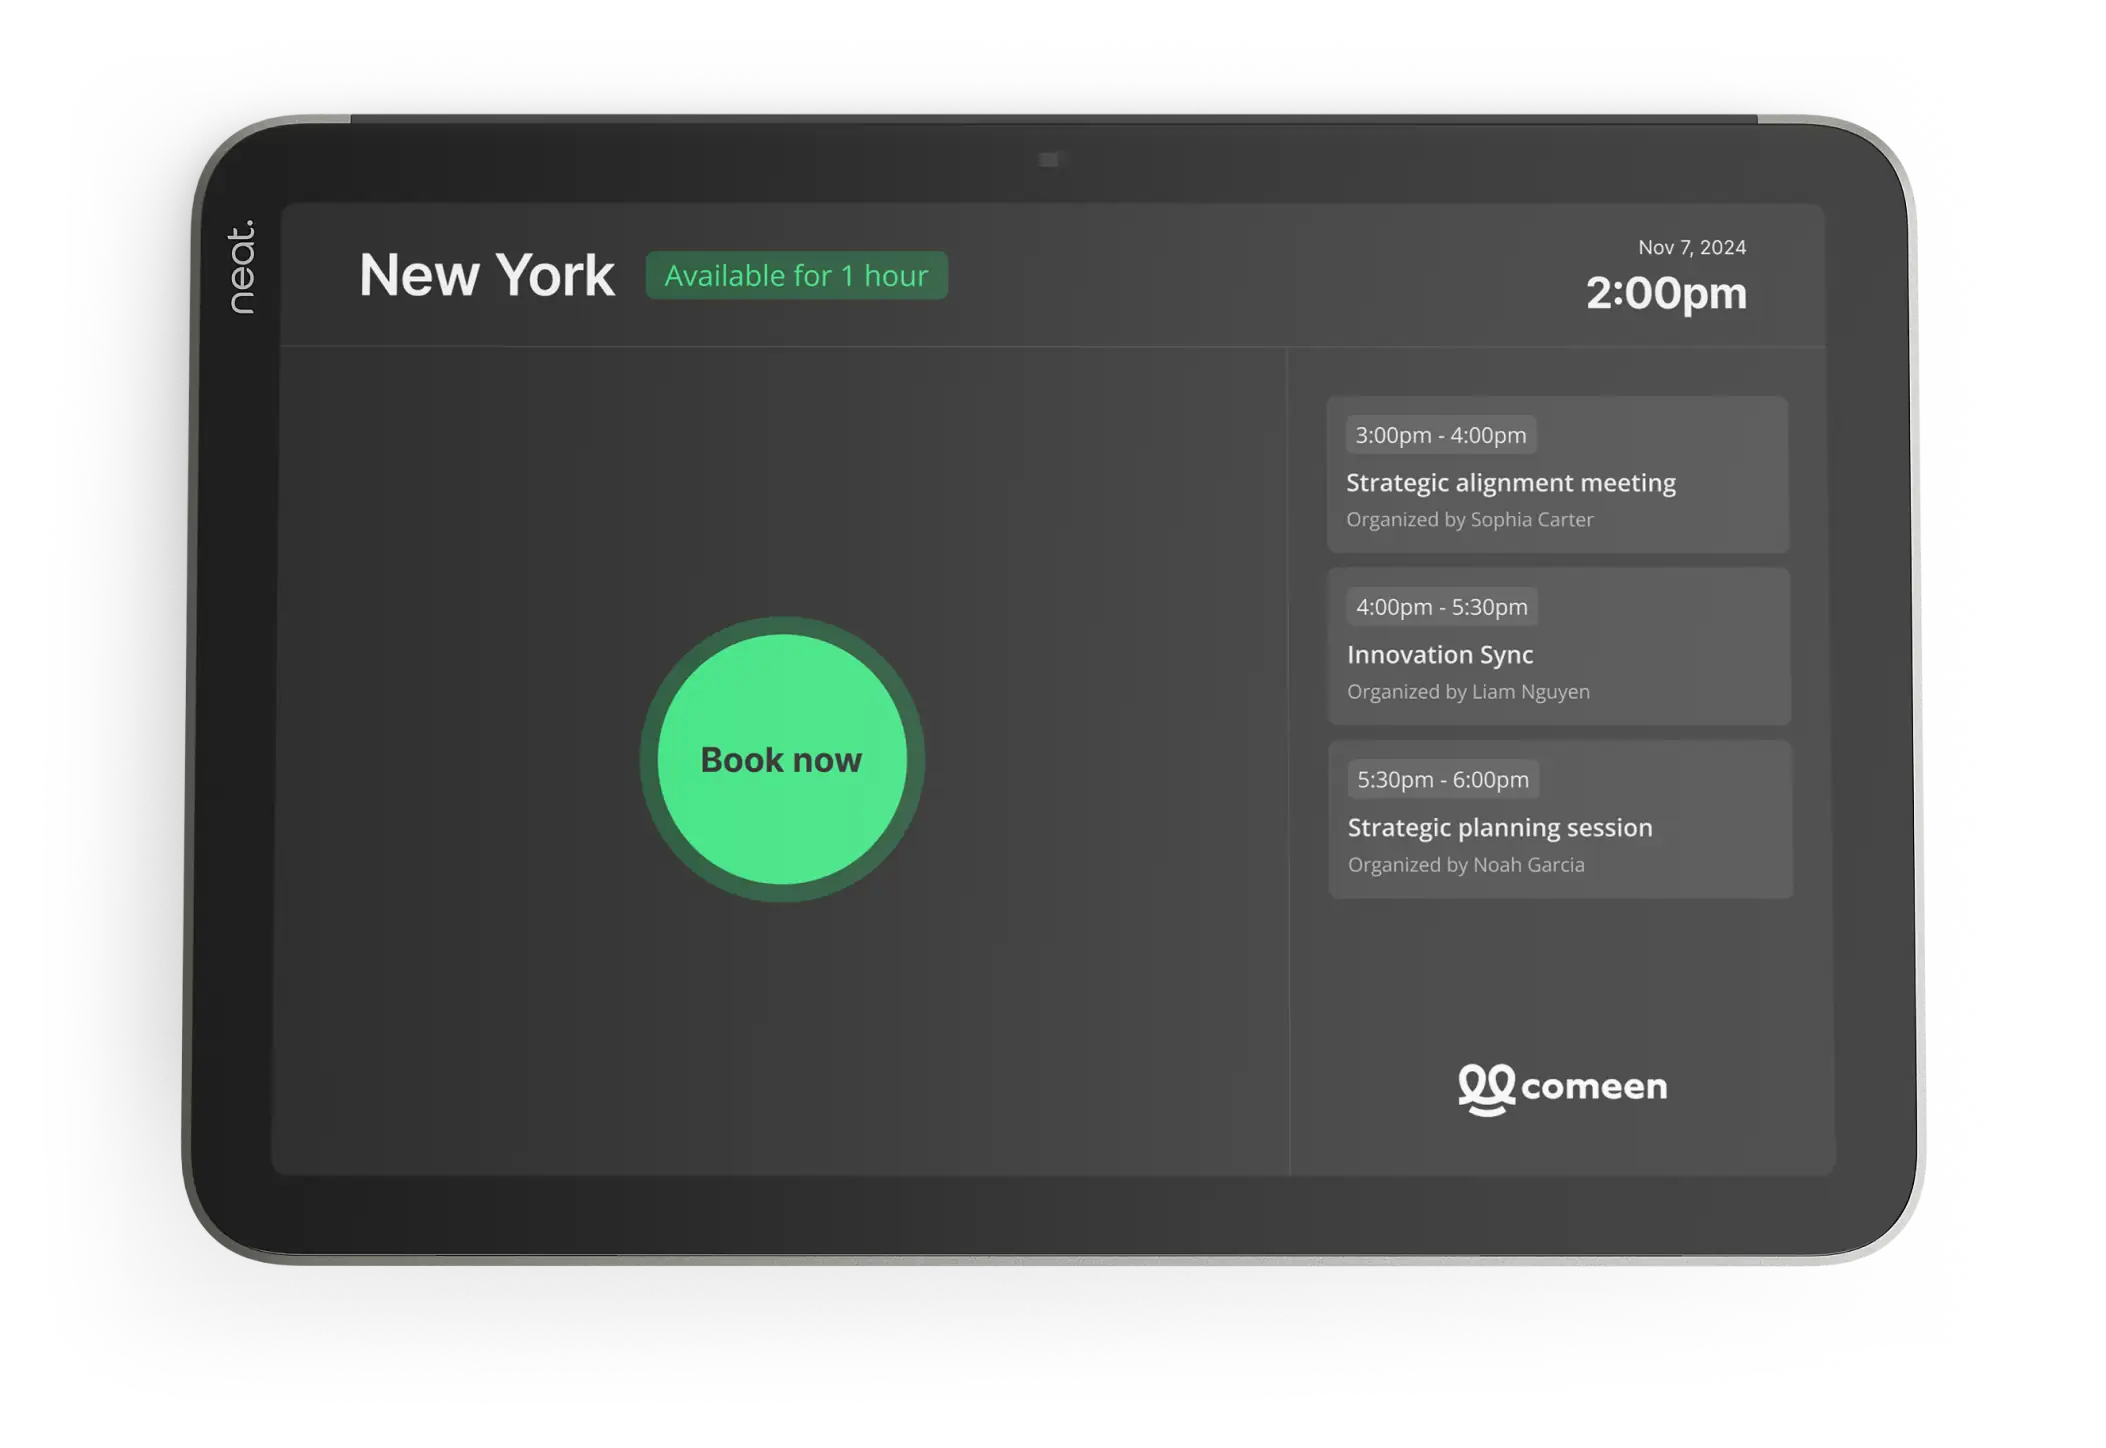The width and height of the screenshot is (2106, 1448).
Task: Click the Strategic planning session title
Action: click(1499, 828)
